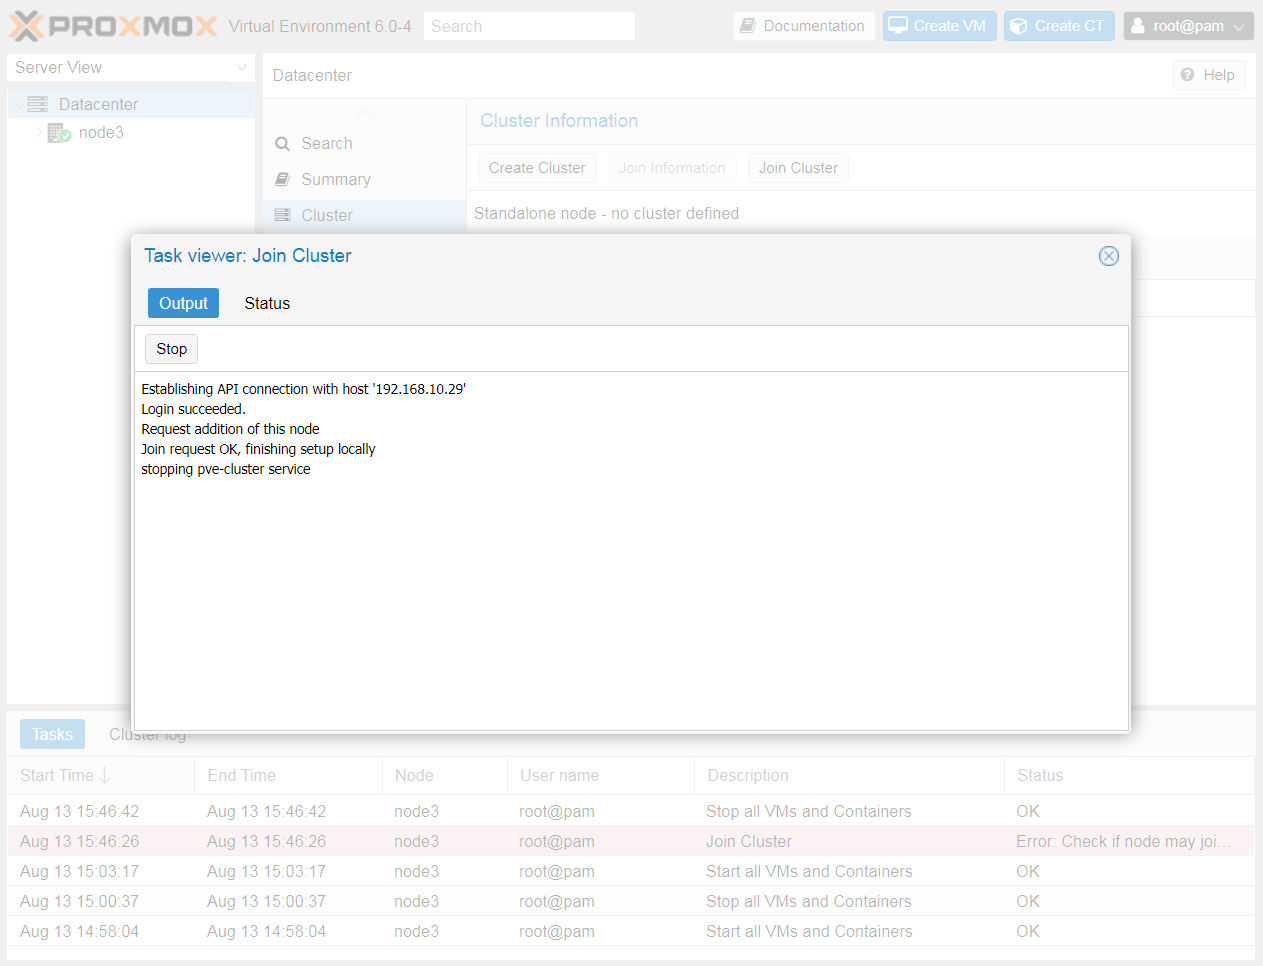
Task: Open the root@pam user menu
Action: pyautogui.click(x=1188, y=26)
